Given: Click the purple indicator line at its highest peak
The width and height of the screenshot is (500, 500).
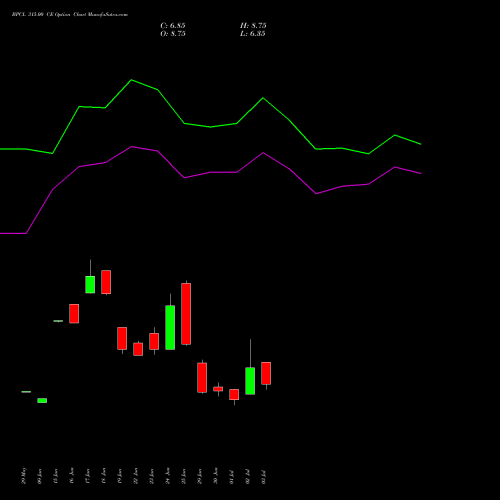Looking at the screenshot, I should (x=132, y=146).
